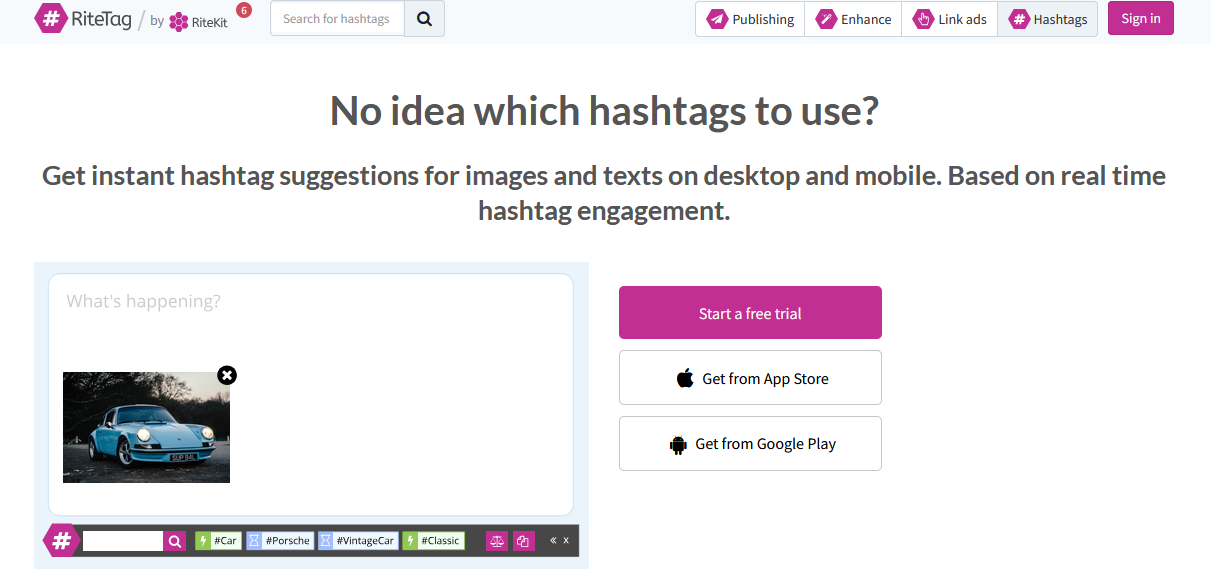The image size is (1211, 581).
Task: Open the Publishing tab
Action: pyautogui.click(x=751, y=19)
